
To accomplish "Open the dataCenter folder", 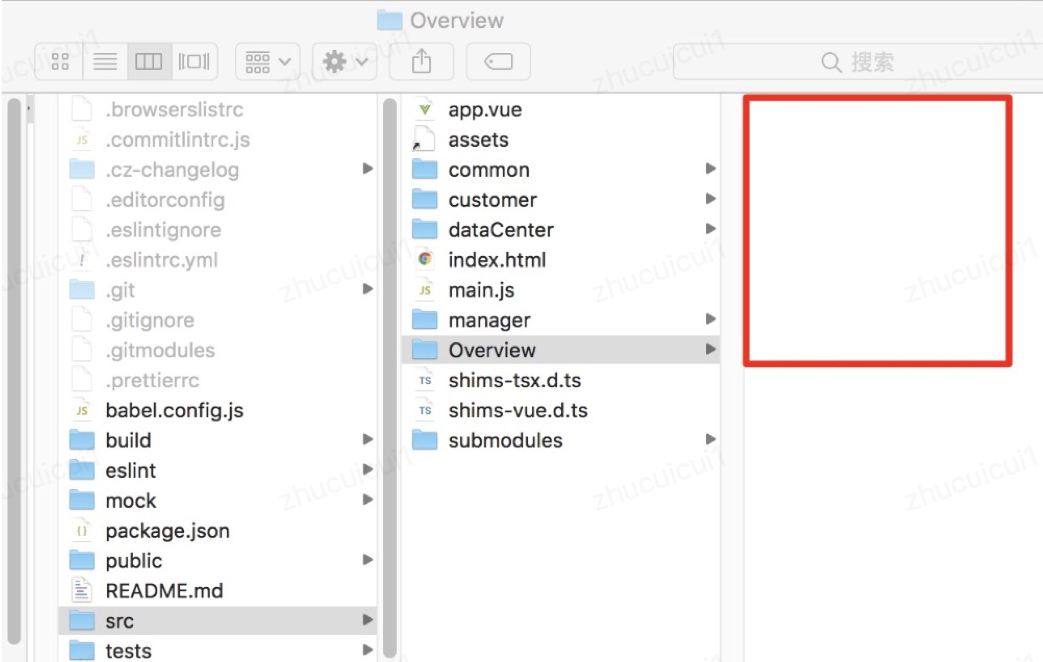I will point(500,230).
